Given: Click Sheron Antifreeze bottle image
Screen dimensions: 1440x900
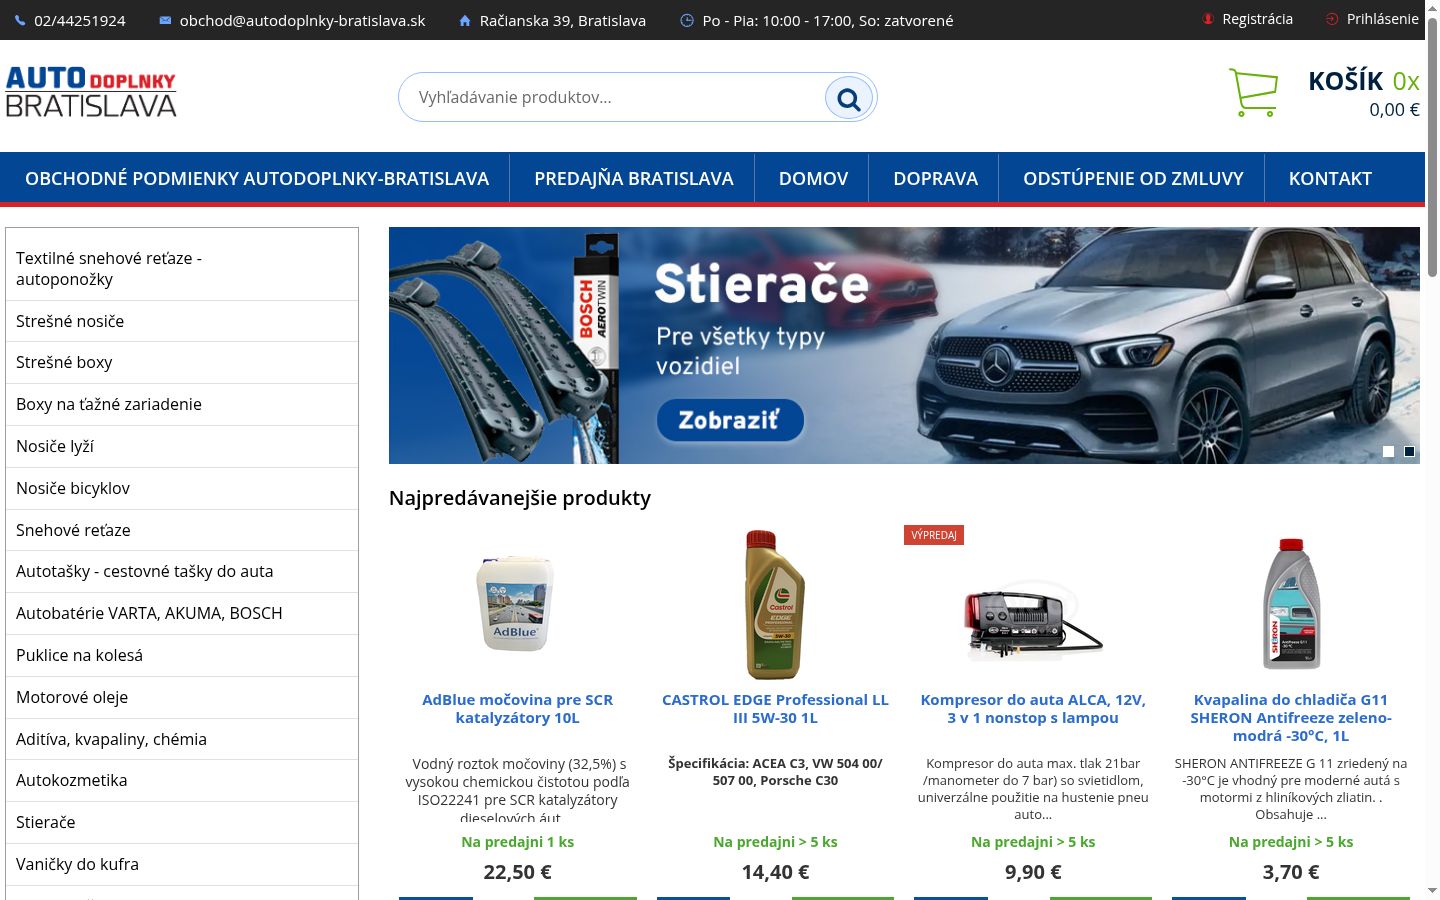Looking at the screenshot, I should (x=1291, y=605).
